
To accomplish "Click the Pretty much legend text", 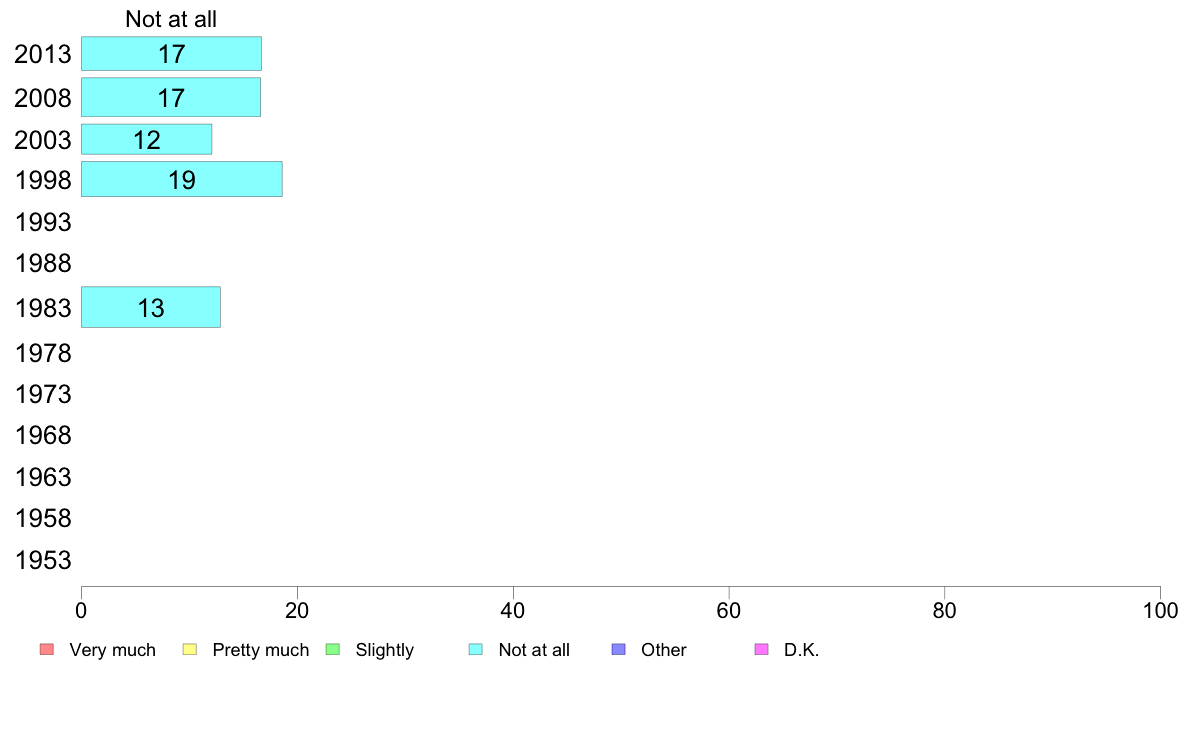I will (x=261, y=650).
